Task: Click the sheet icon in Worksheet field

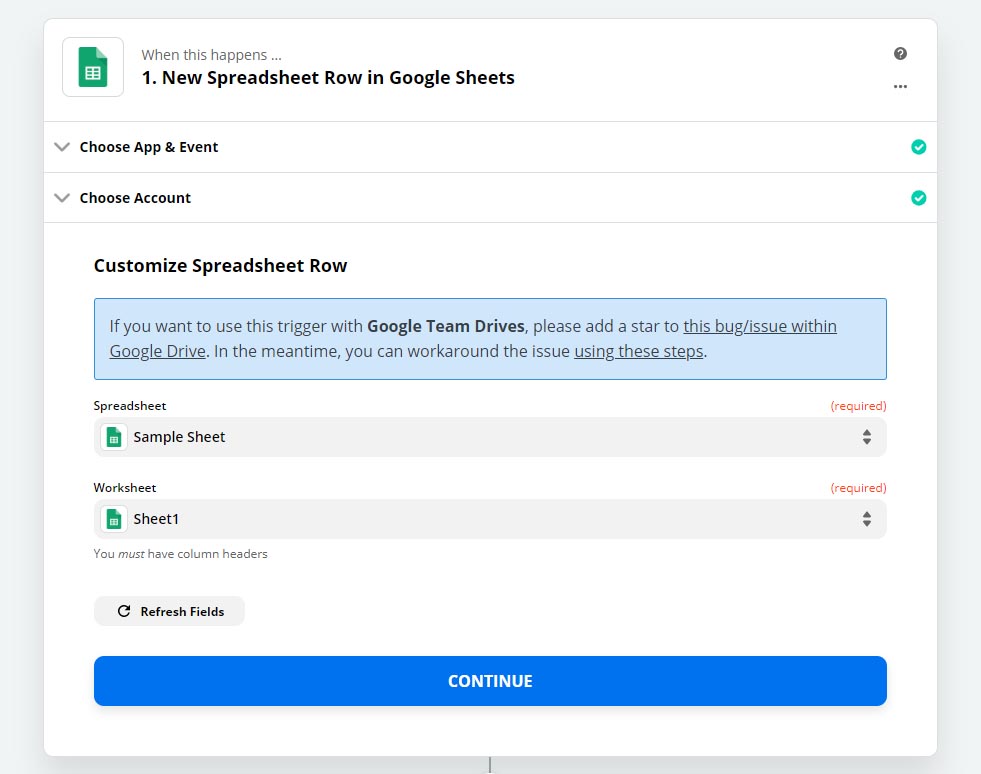Action: click(x=114, y=519)
